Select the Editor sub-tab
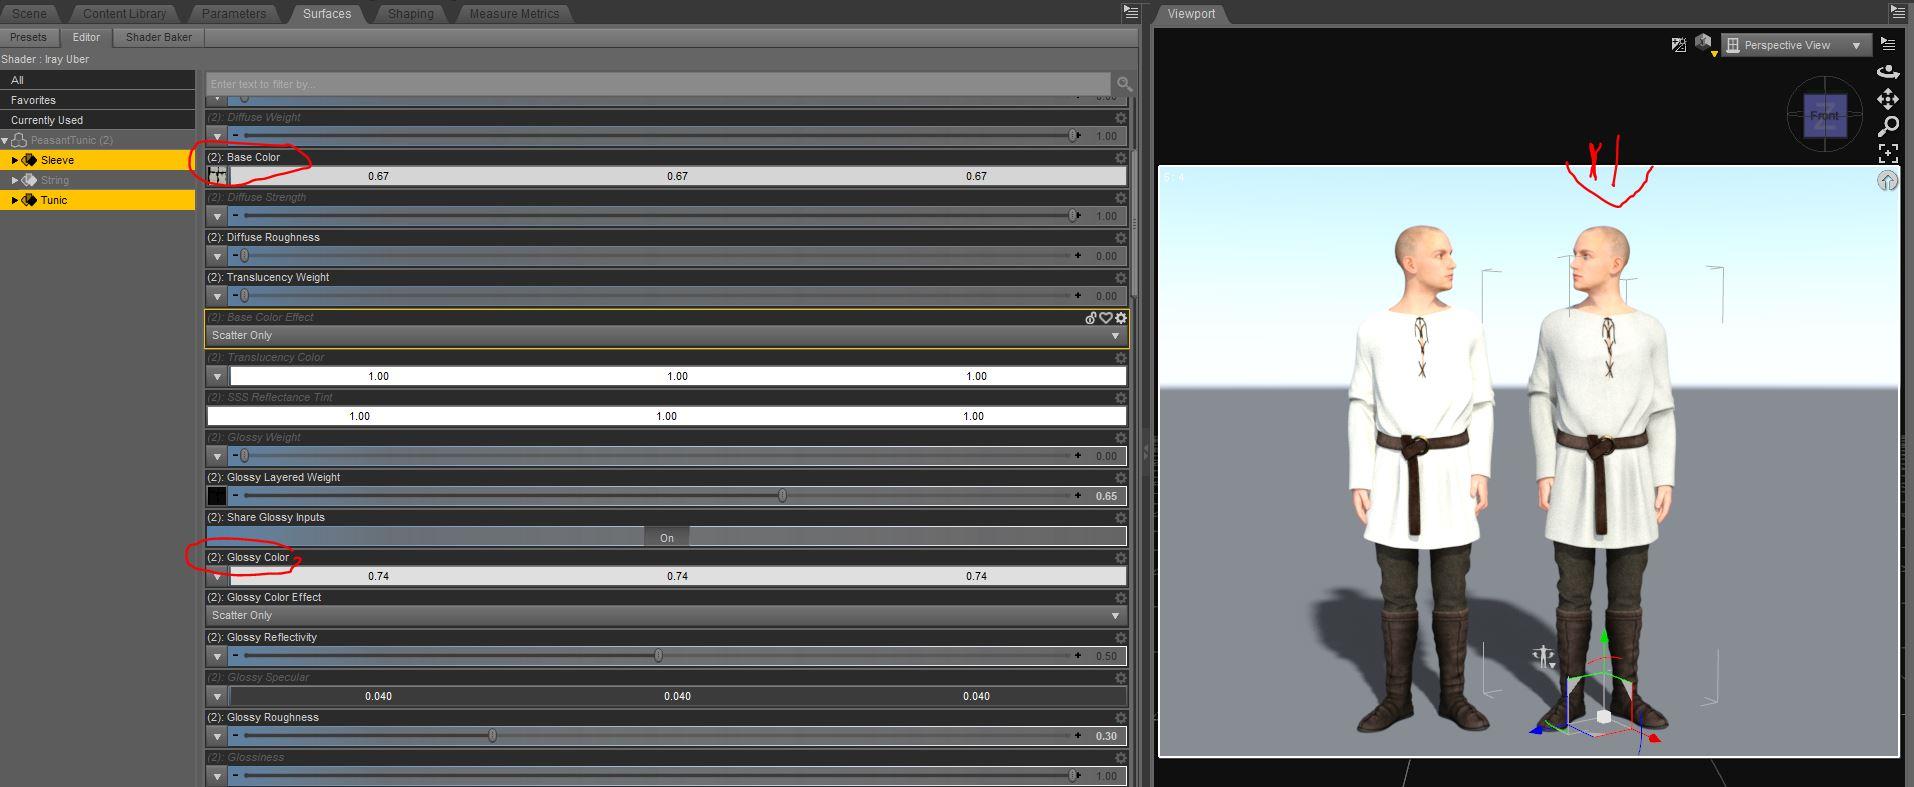 (x=86, y=37)
